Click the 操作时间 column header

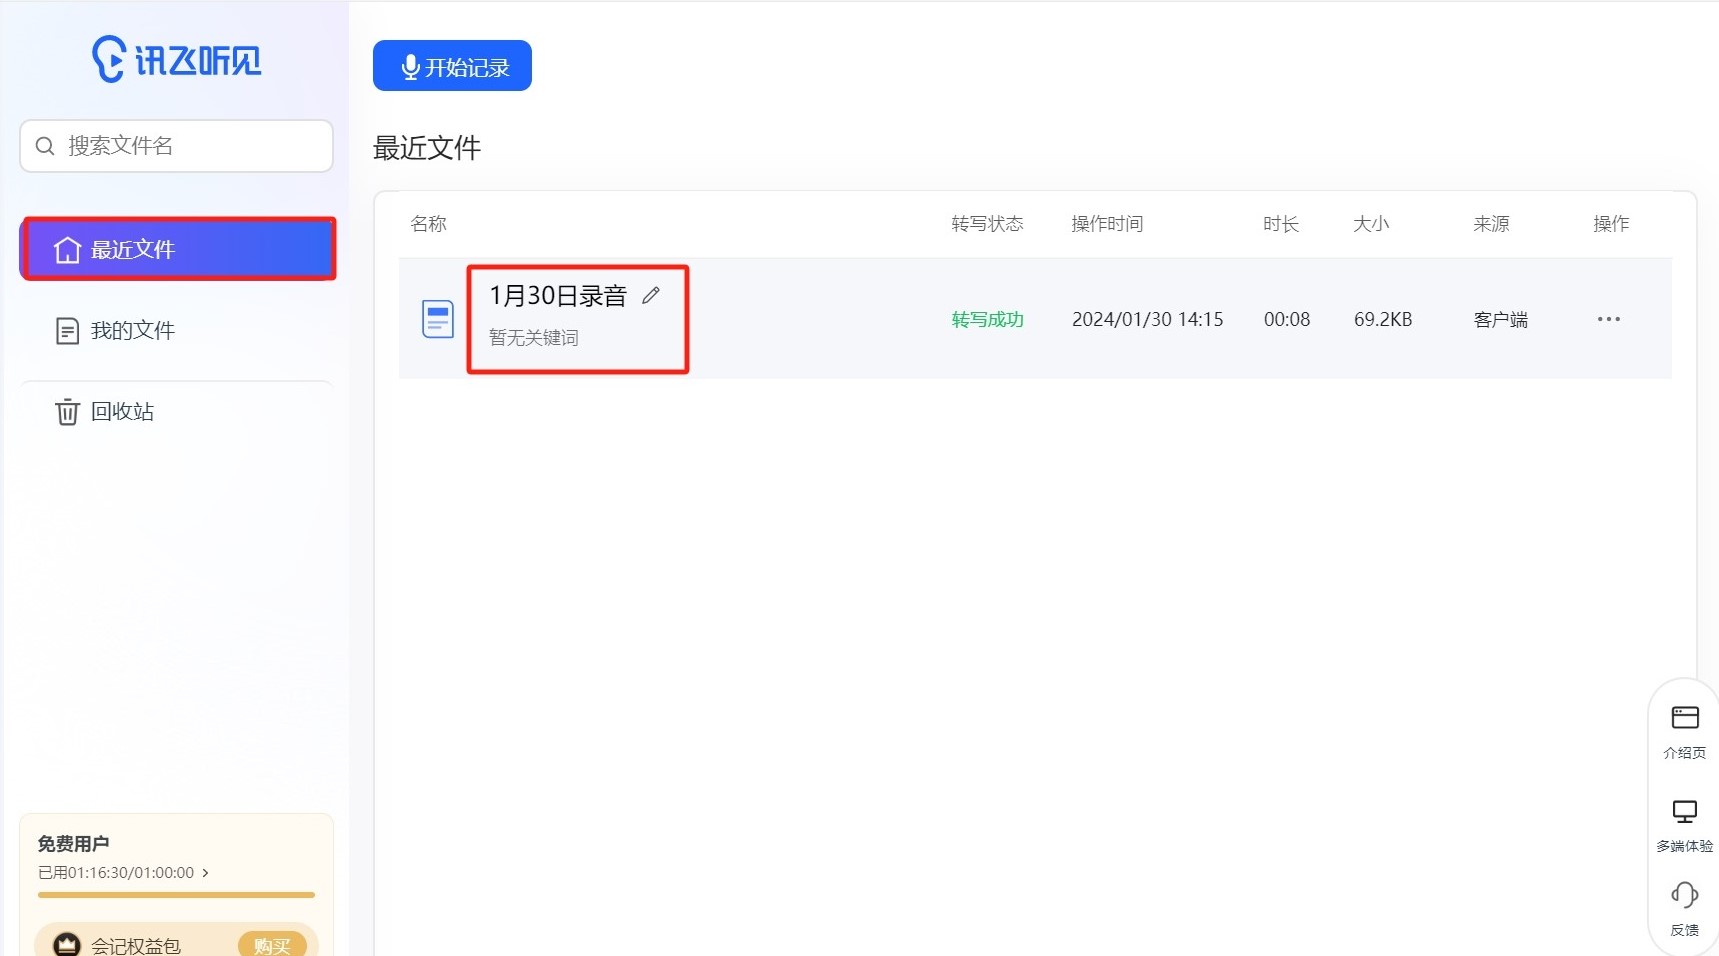point(1107,224)
